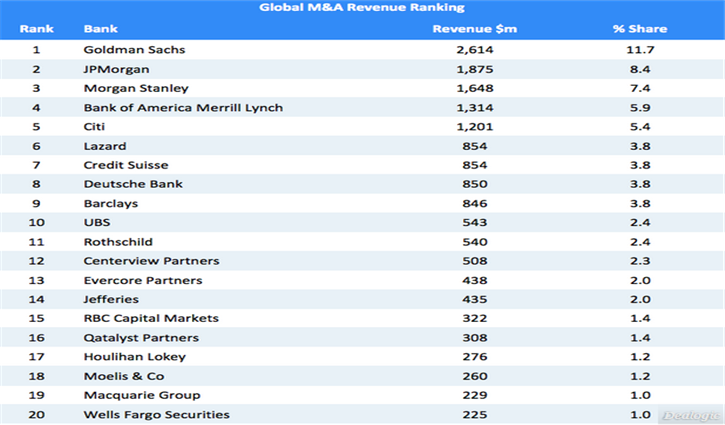Click the share value '8.4'
This screenshot has width=725, height=425.
pos(640,69)
